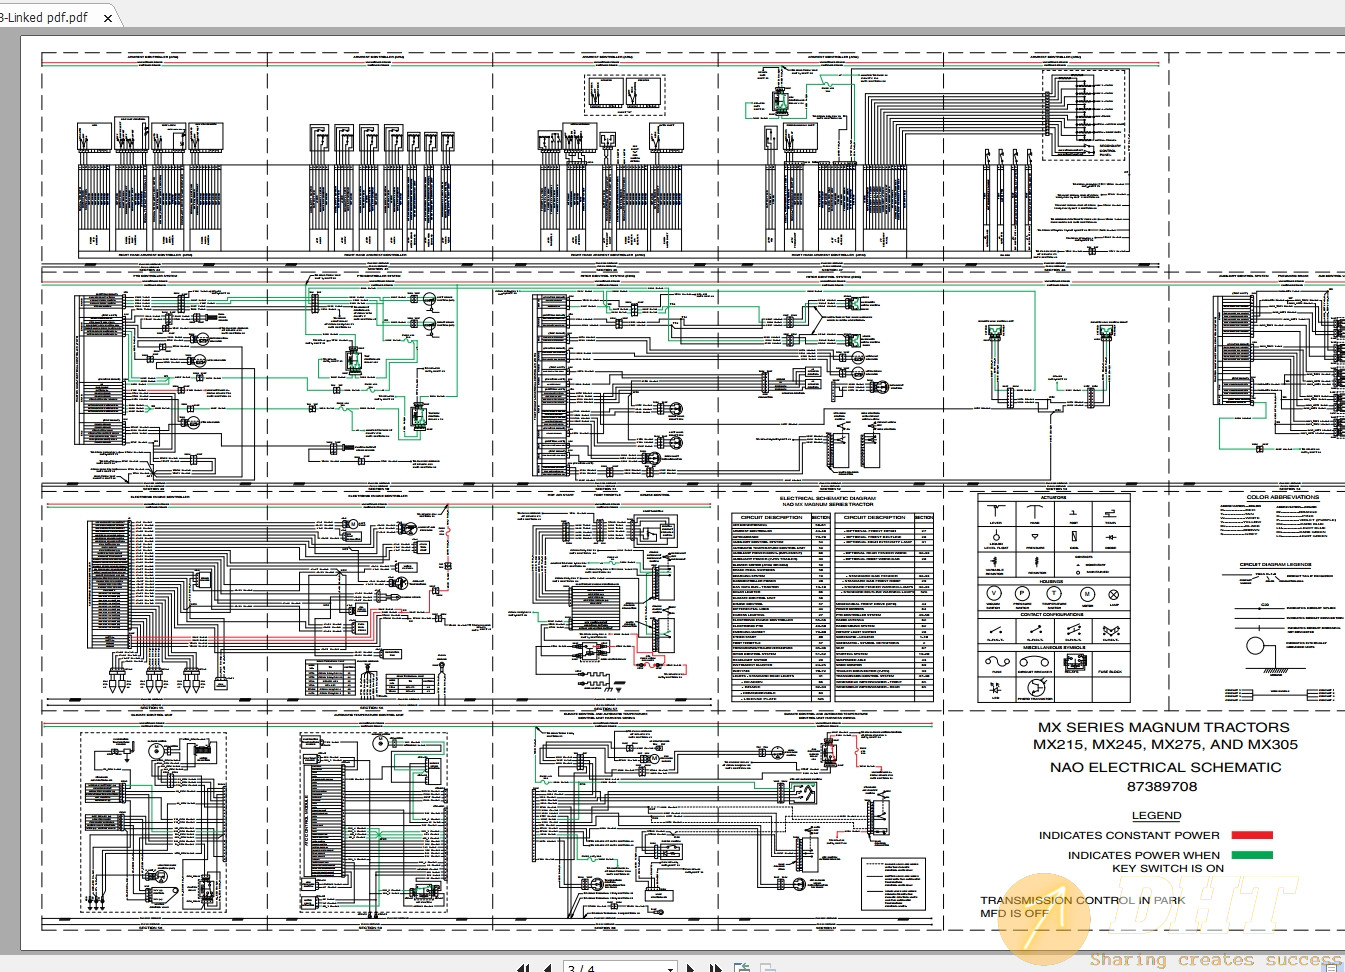Advance to the next page
The width and height of the screenshot is (1345, 972).
click(x=688, y=967)
